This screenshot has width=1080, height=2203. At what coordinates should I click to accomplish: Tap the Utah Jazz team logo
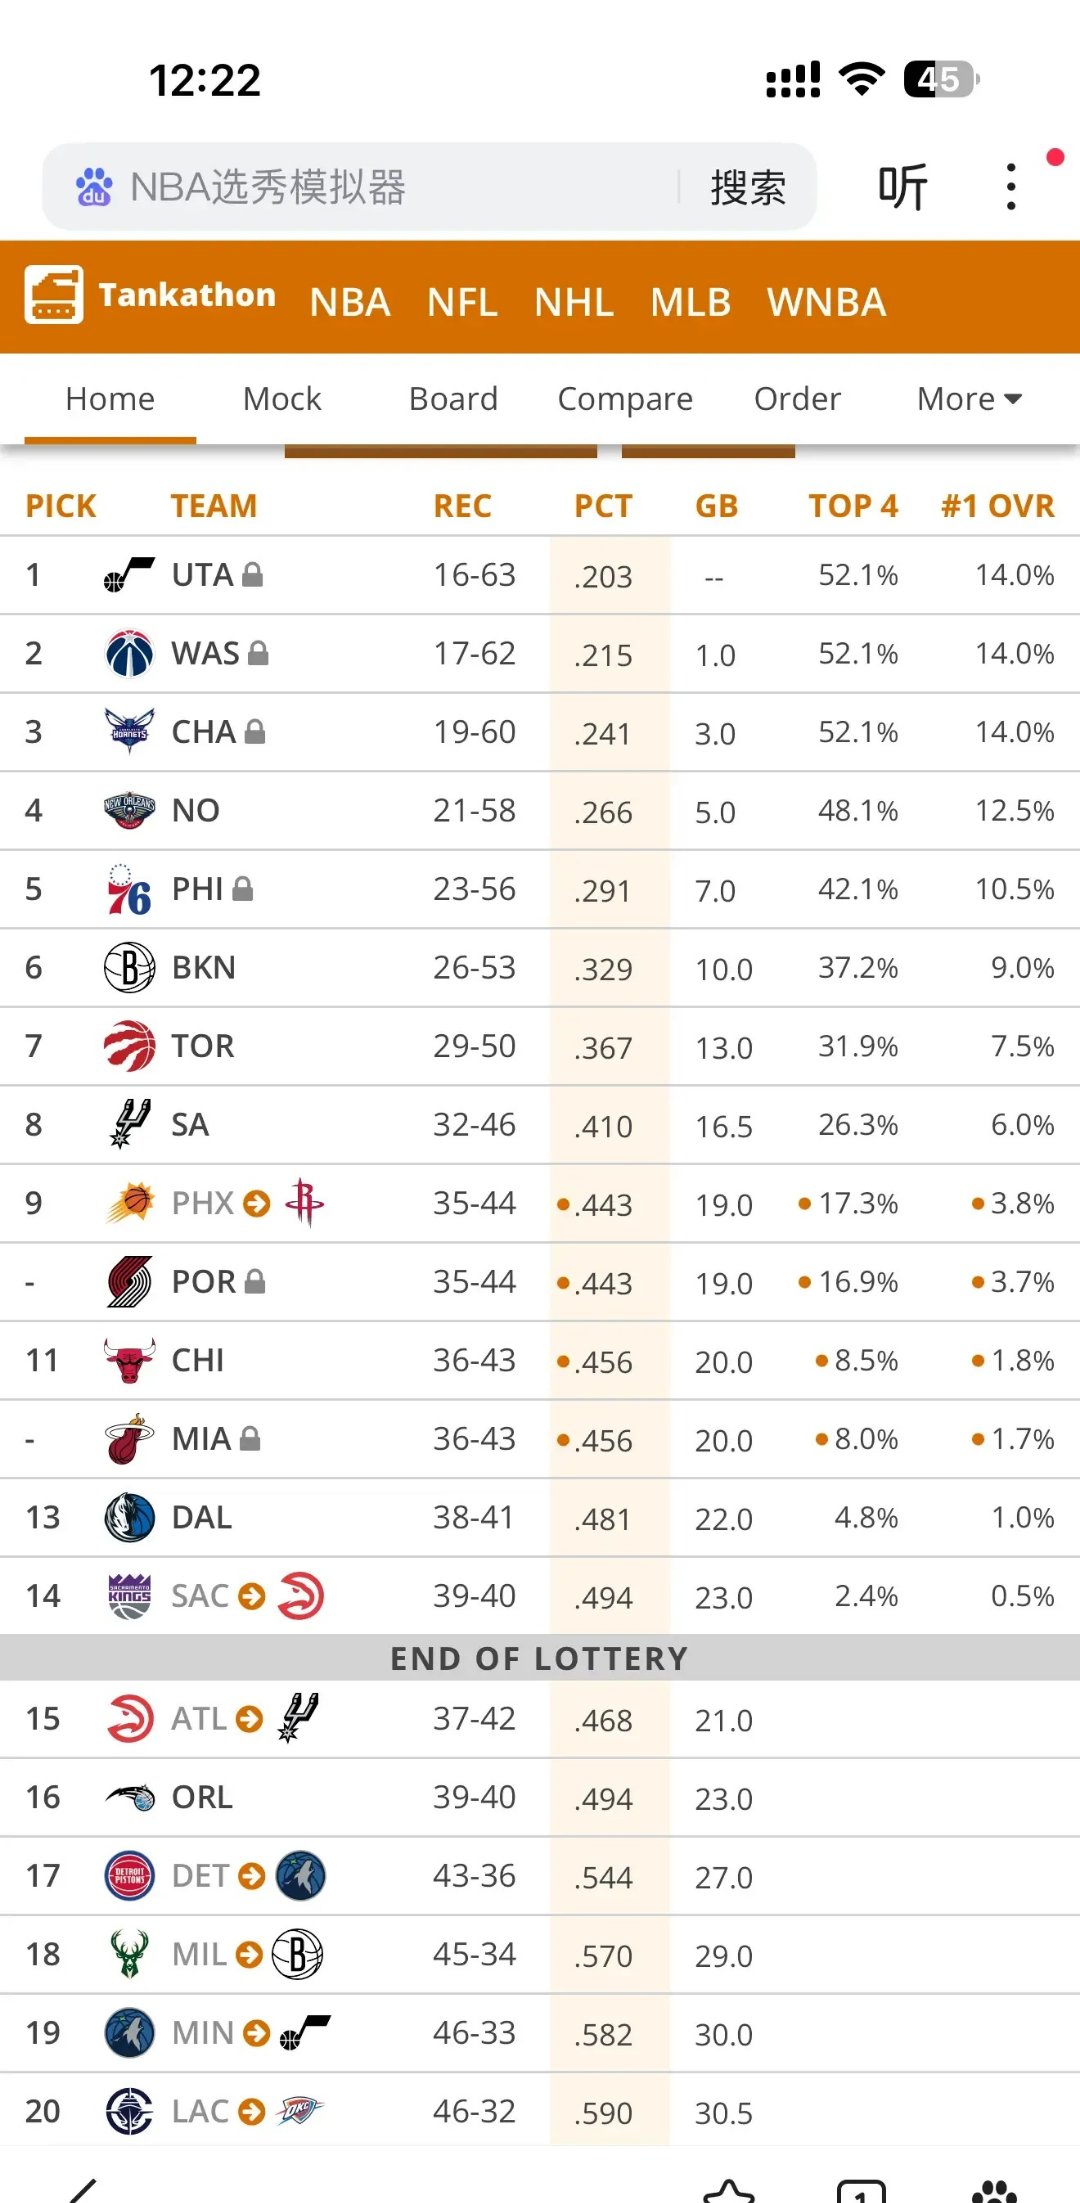click(x=129, y=575)
